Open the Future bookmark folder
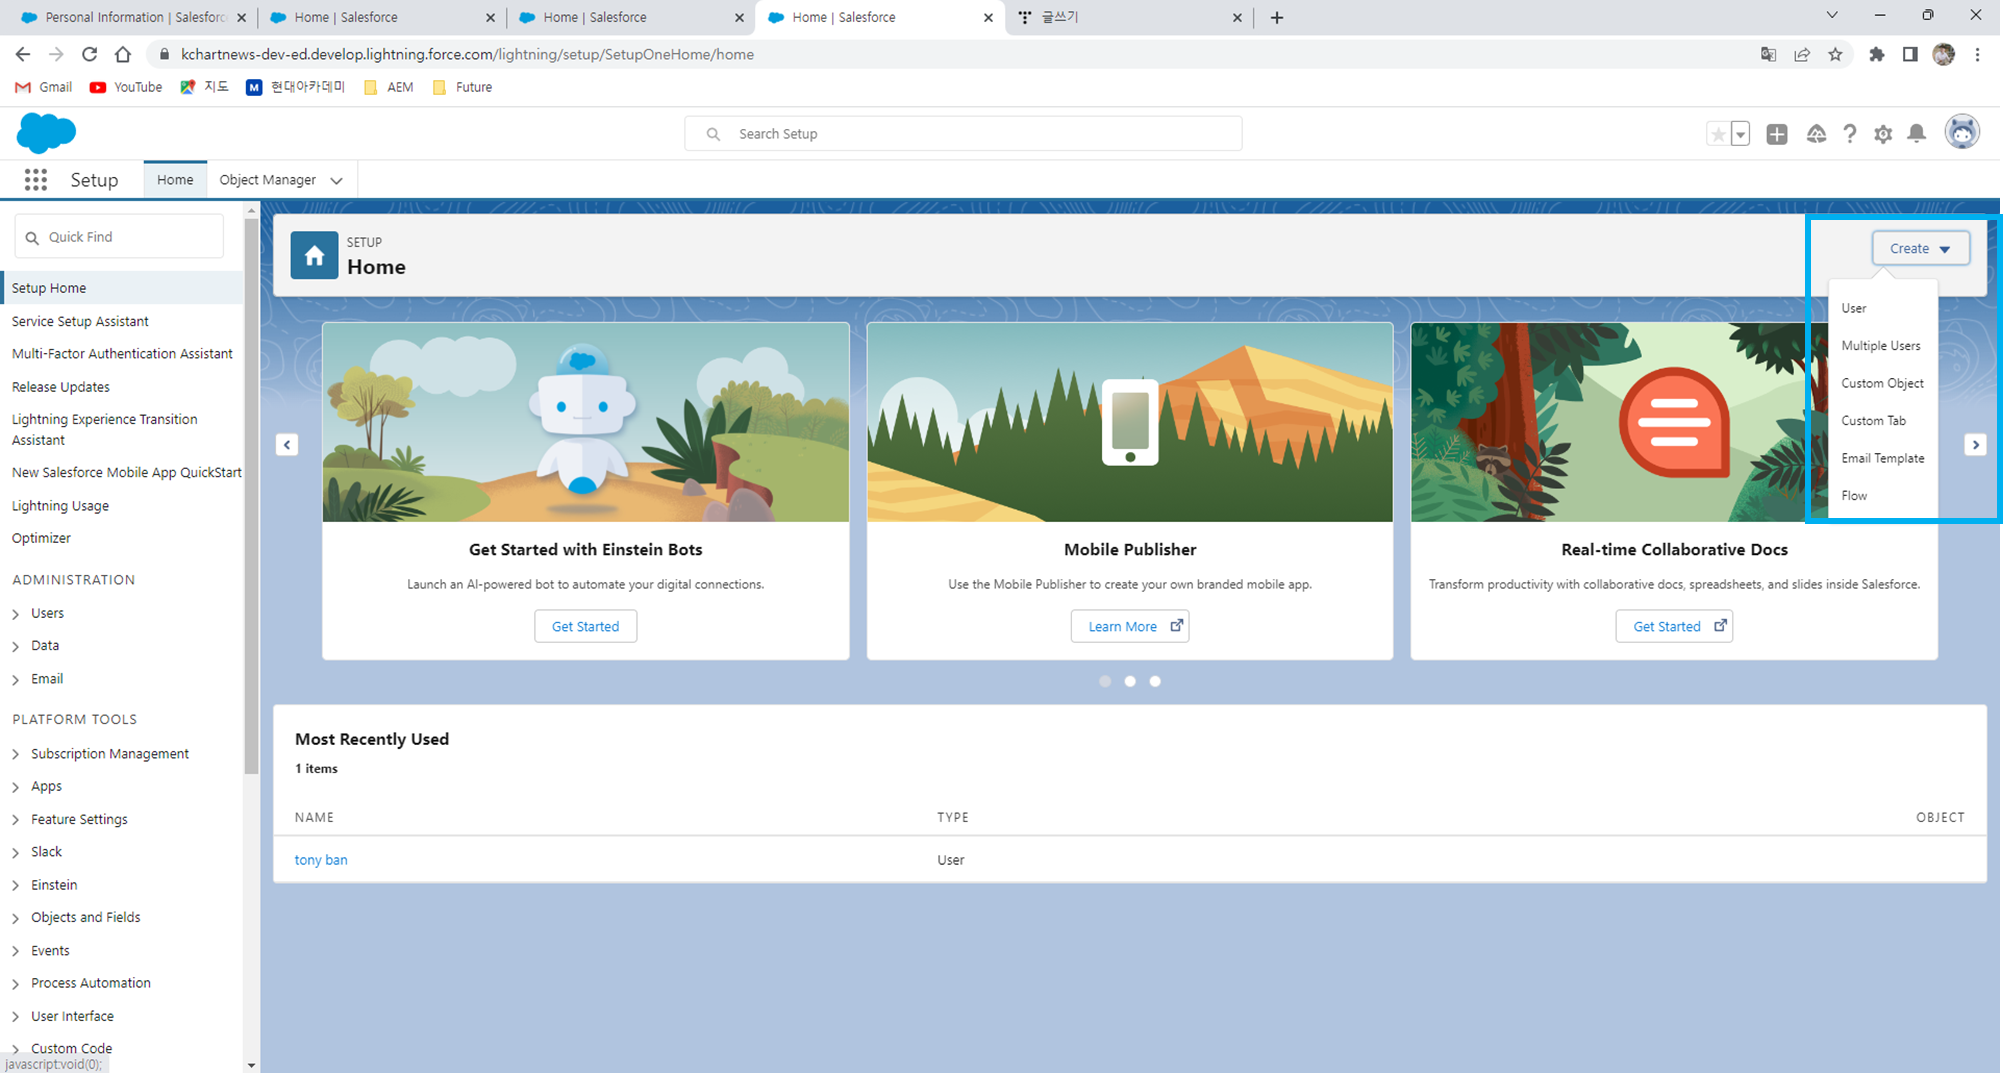The image size is (2003, 1073). [x=462, y=87]
